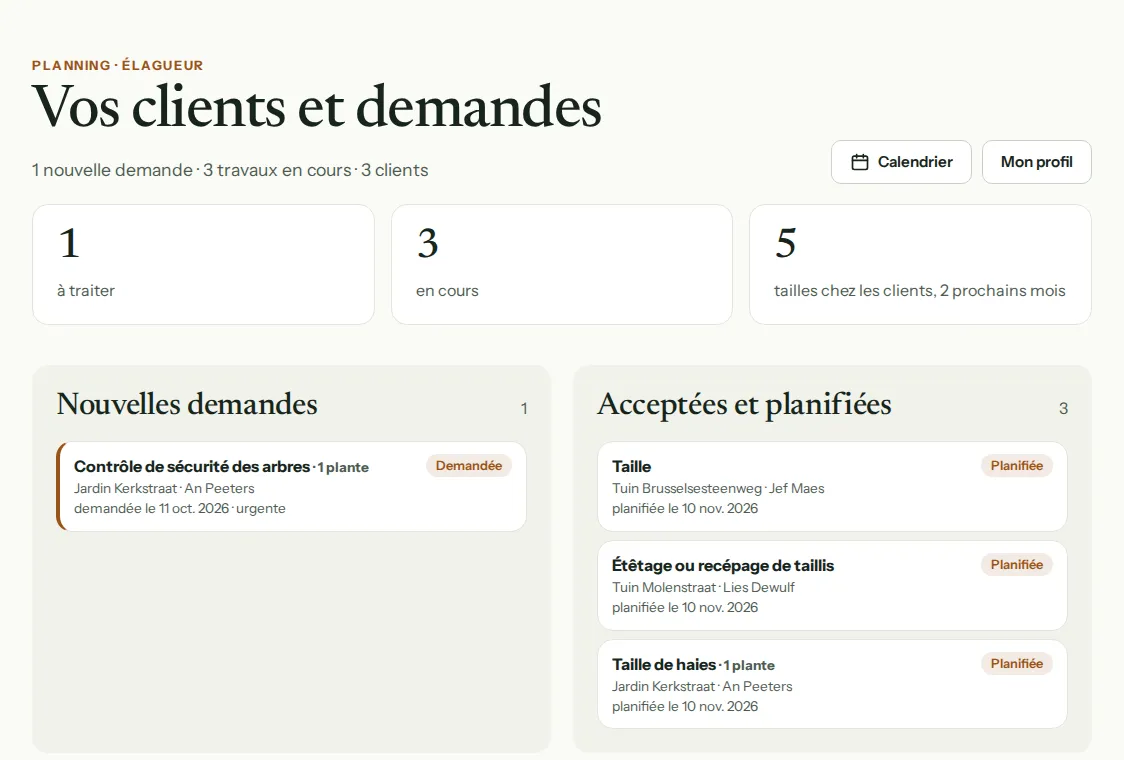Open the '5 tailles chez les clients' card

point(920,265)
